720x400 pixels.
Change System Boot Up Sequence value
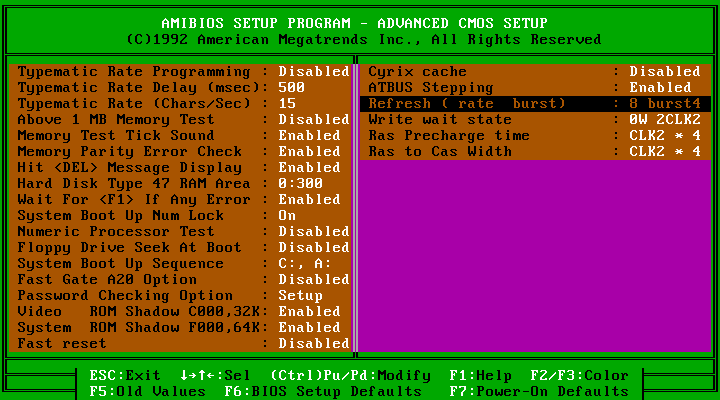coord(305,264)
